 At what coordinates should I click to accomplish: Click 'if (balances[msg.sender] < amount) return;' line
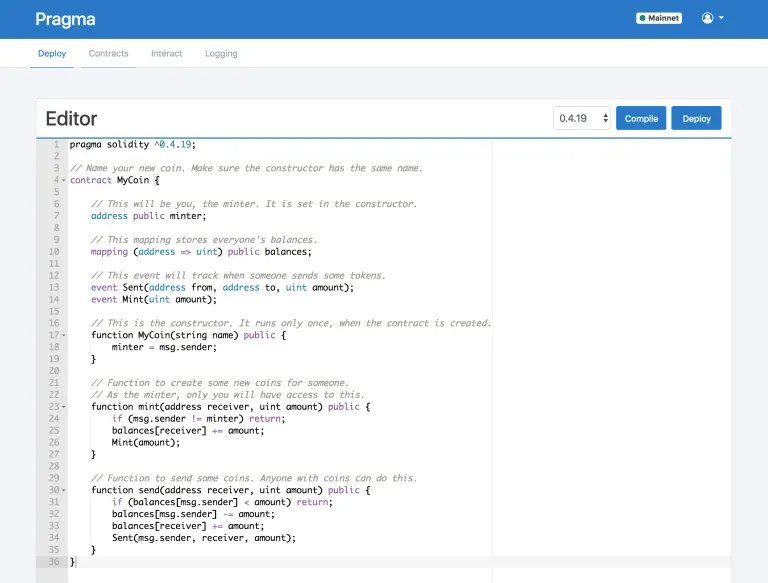(222, 502)
